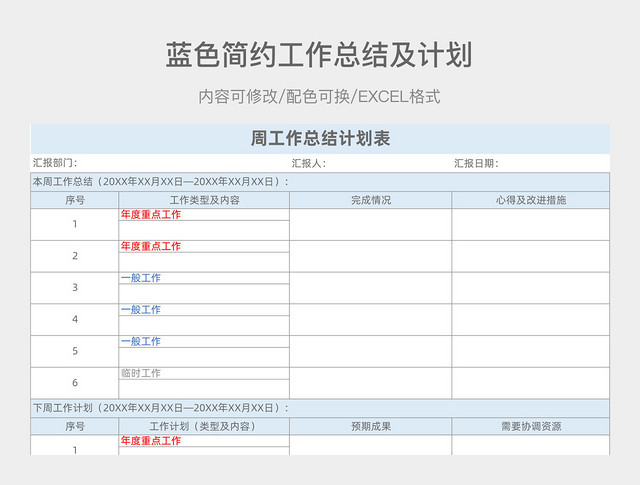
Task: Click the table title 周工作总结计划表
Action: point(320,138)
